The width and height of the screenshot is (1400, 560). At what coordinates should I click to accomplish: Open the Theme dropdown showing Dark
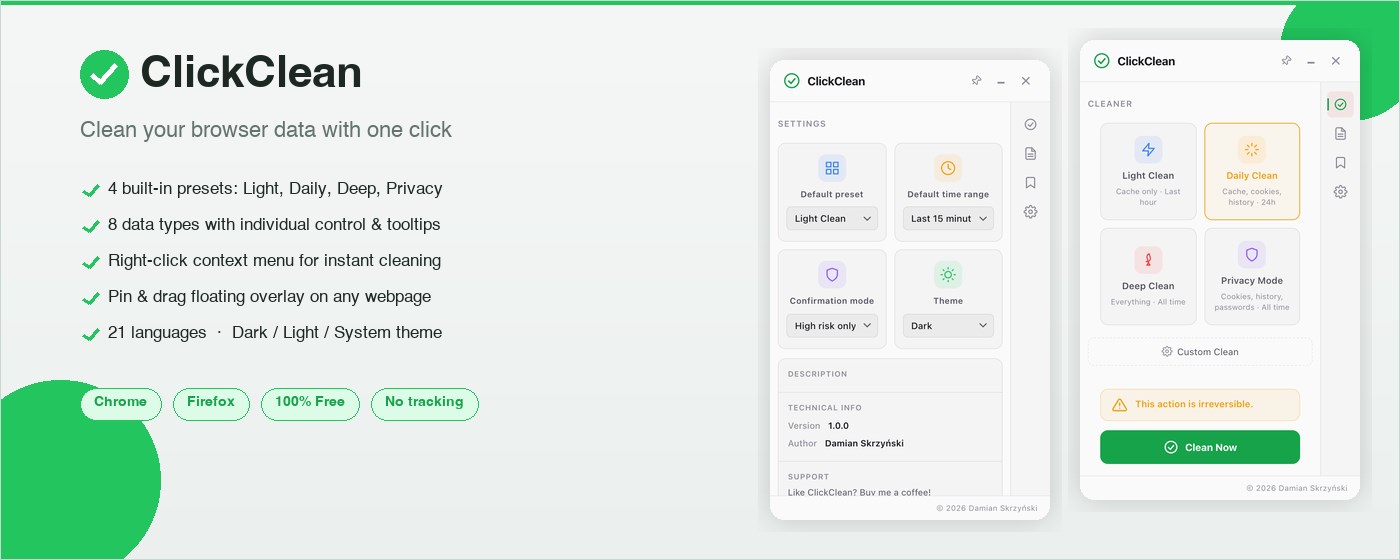(948, 325)
